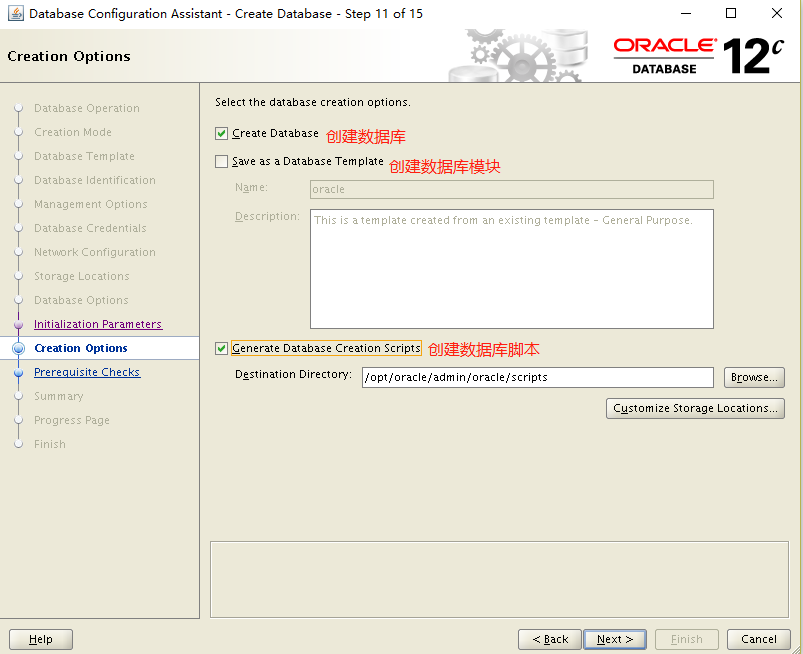The image size is (803, 654).
Task: Click the gears and database banner graphic
Action: 518,56
